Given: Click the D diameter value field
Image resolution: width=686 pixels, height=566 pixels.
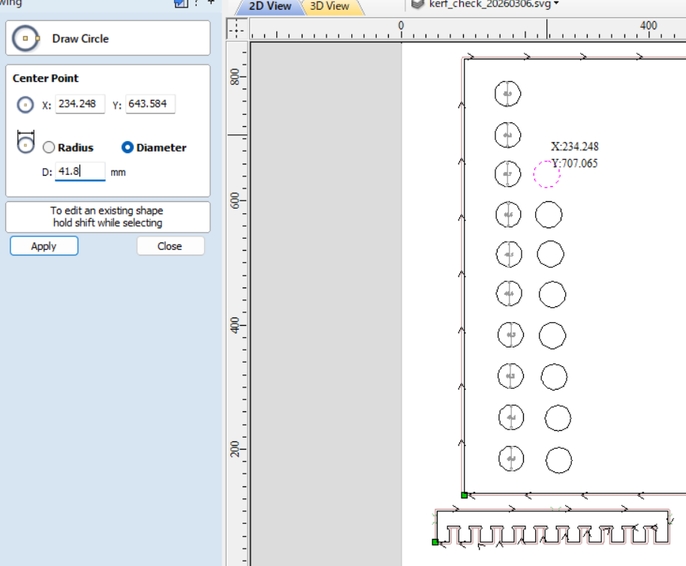Looking at the screenshot, I should (80, 171).
